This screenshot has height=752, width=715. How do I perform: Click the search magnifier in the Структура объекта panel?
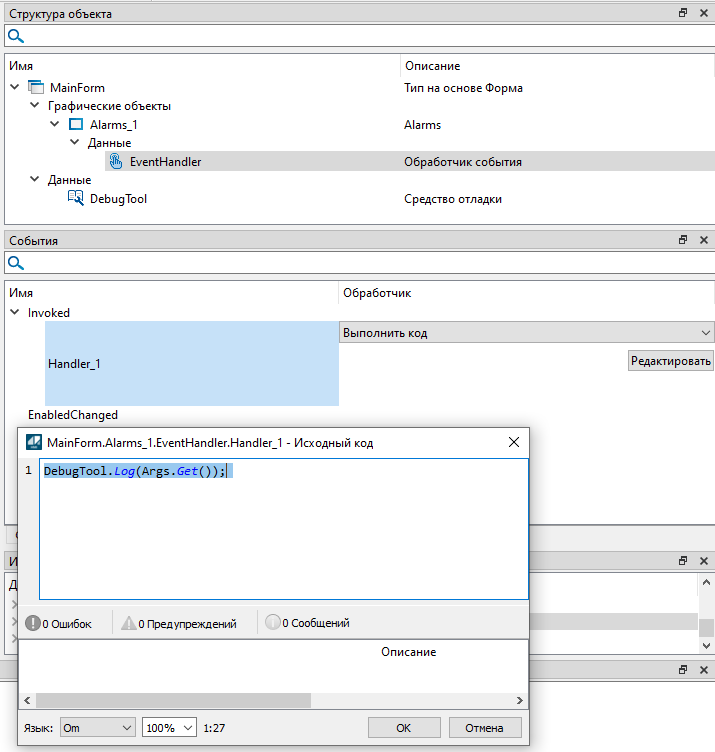pos(15,36)
